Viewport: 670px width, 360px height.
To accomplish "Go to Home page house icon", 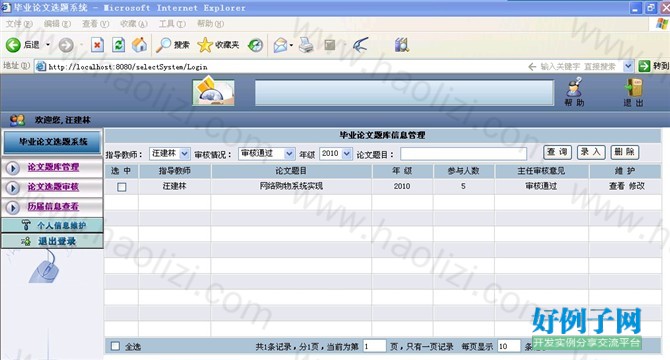I will (x=139, y=44).
